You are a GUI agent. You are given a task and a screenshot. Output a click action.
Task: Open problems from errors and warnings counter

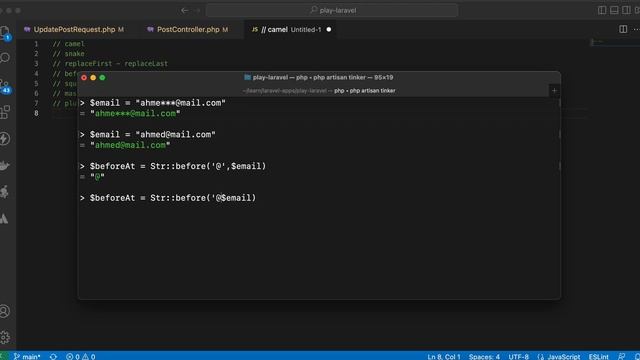80,356
